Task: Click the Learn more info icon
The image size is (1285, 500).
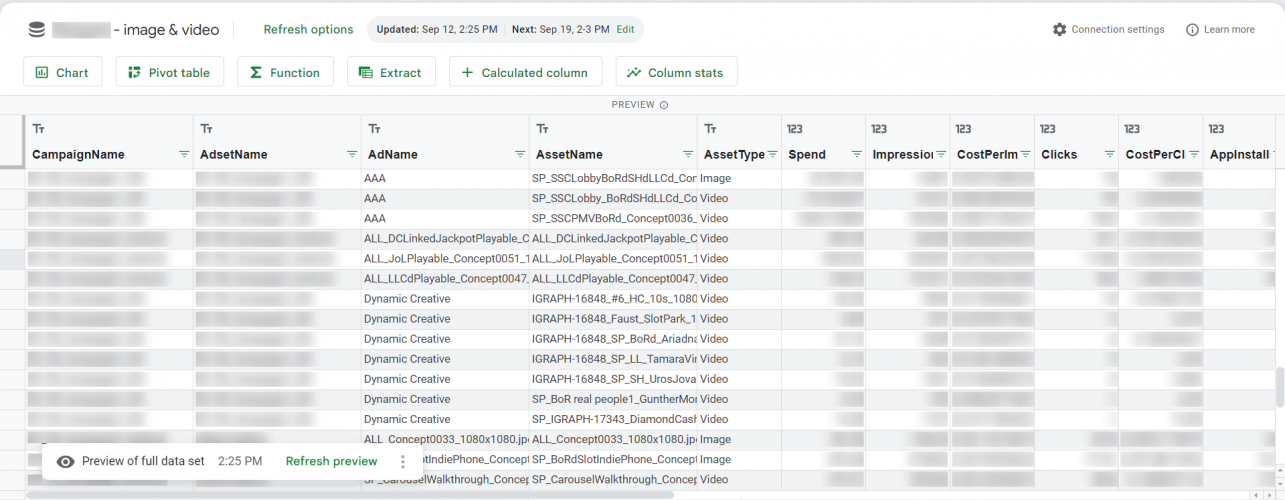Action: point(1192,30)
